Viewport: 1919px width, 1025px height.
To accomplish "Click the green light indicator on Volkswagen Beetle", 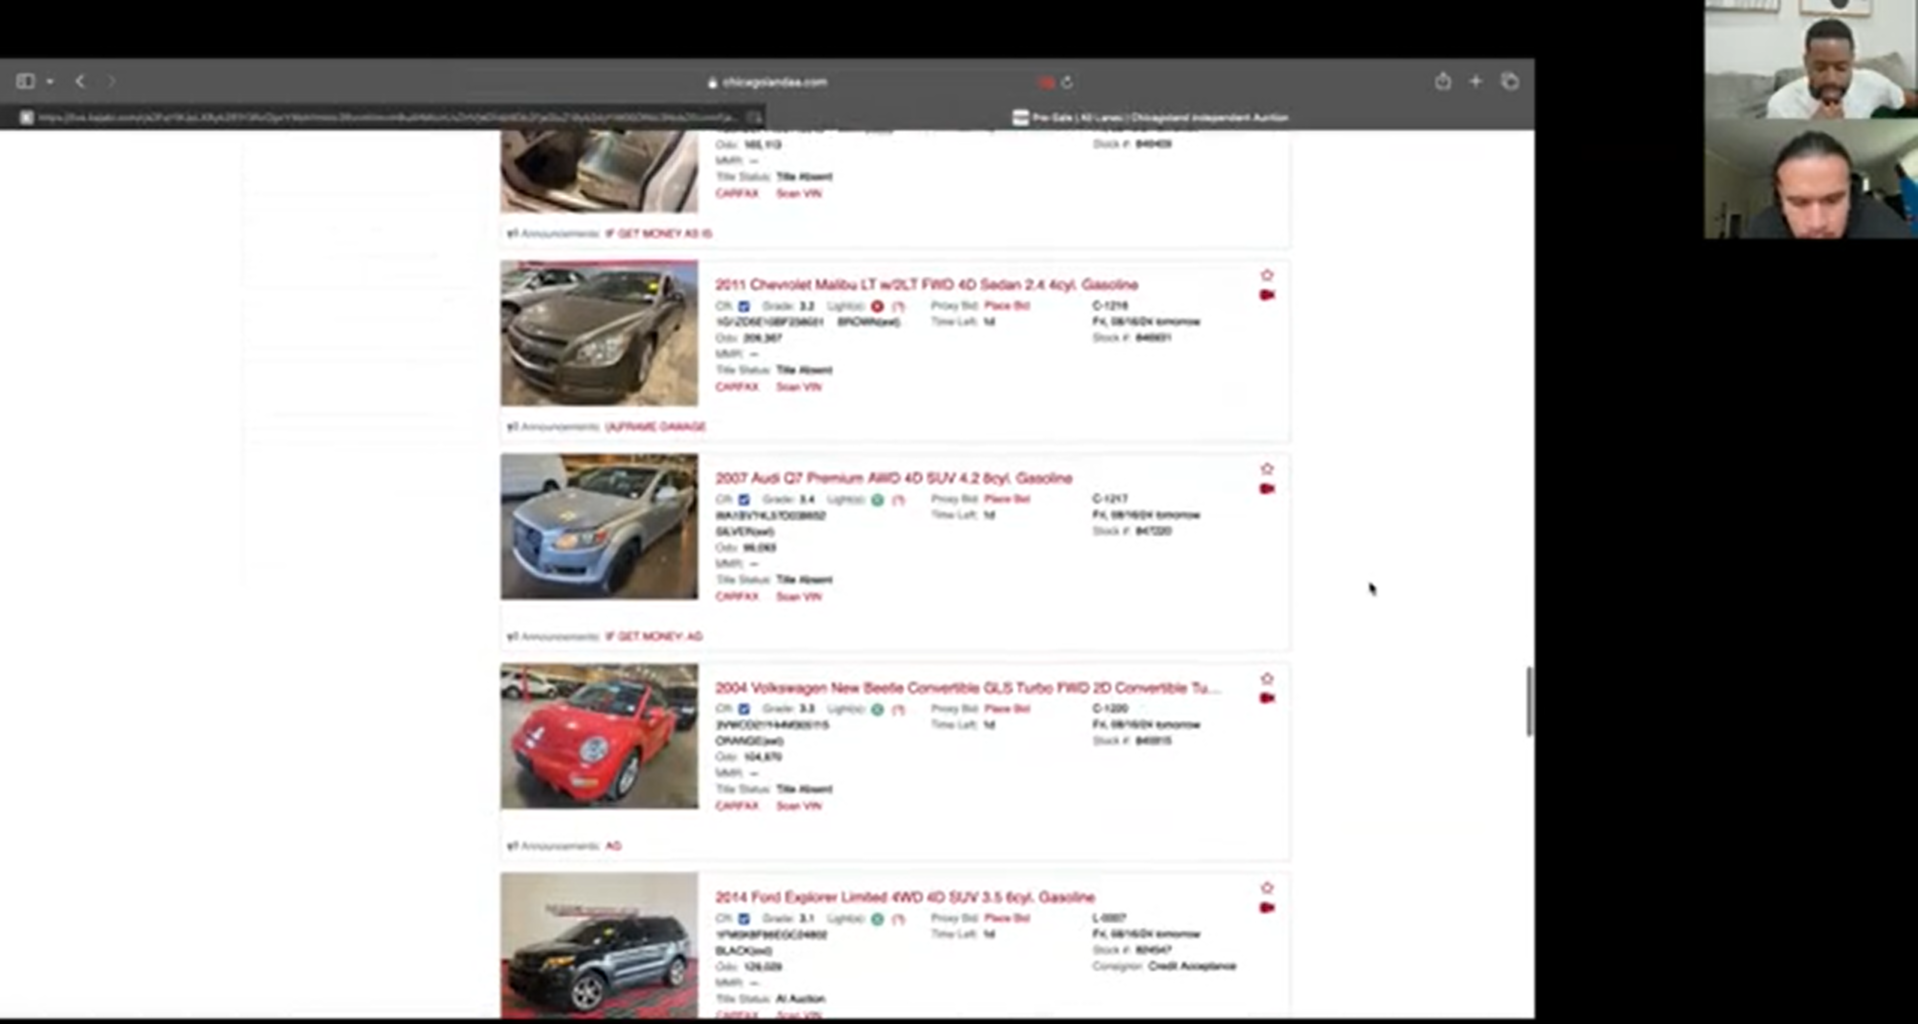I will 877,709.
